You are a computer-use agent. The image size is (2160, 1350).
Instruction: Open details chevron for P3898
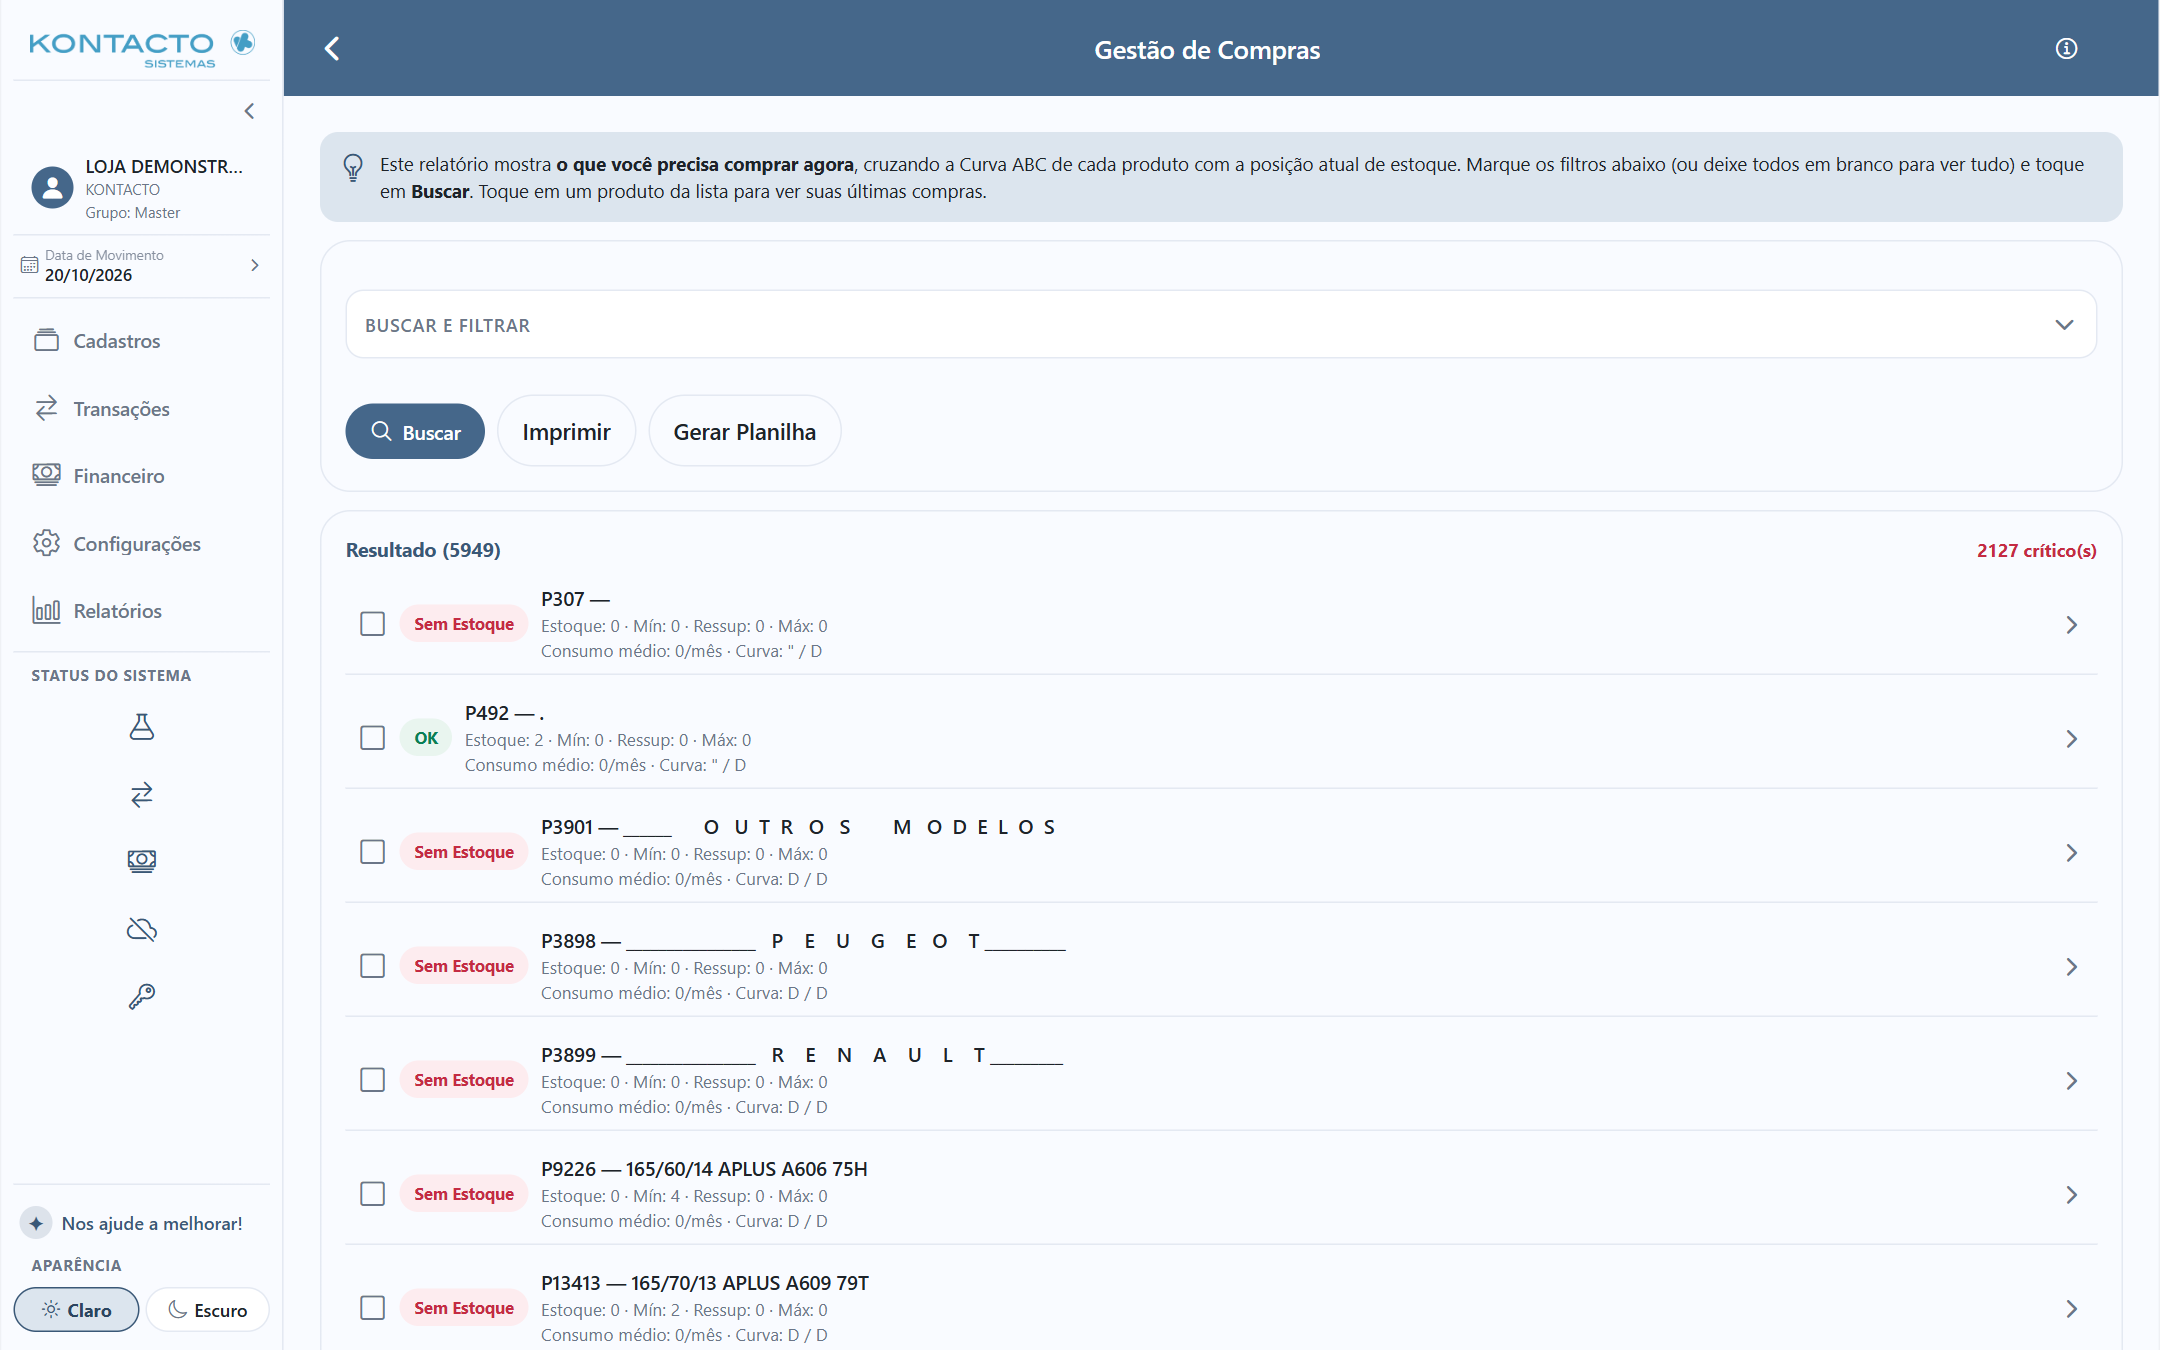(2071, 967)
